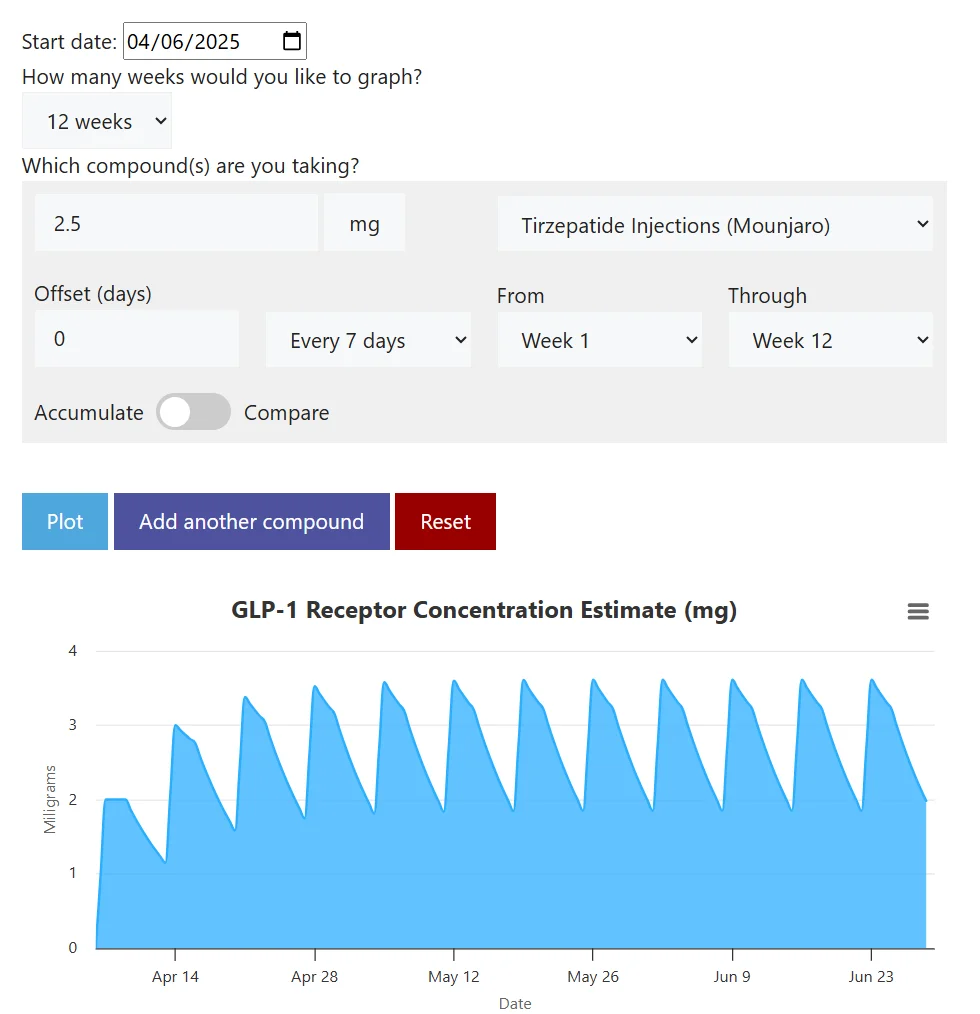Open the From Week 1 dropdown
Viewport: 980px width, 1014px height.
[x=600, y=340]
